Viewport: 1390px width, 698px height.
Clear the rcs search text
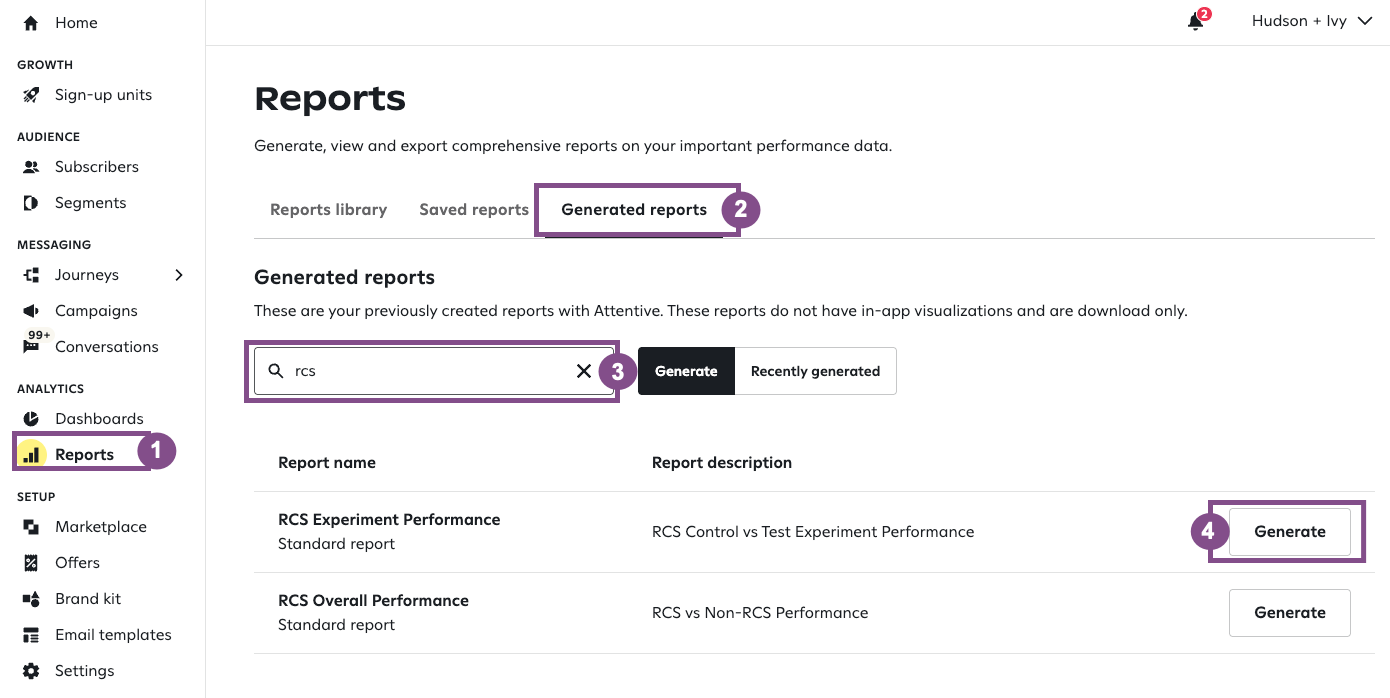click(584, 370)
